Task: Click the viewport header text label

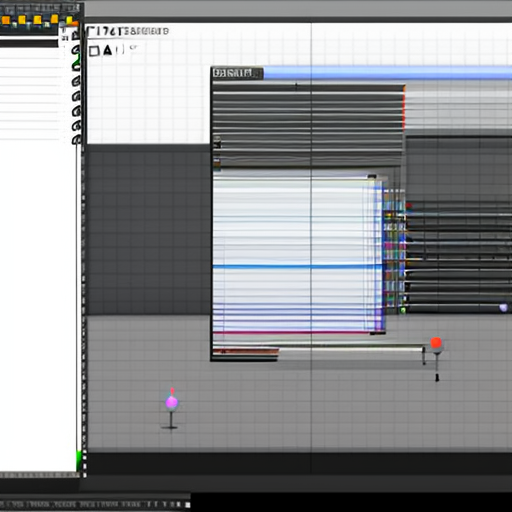Action: click(128, 31)
